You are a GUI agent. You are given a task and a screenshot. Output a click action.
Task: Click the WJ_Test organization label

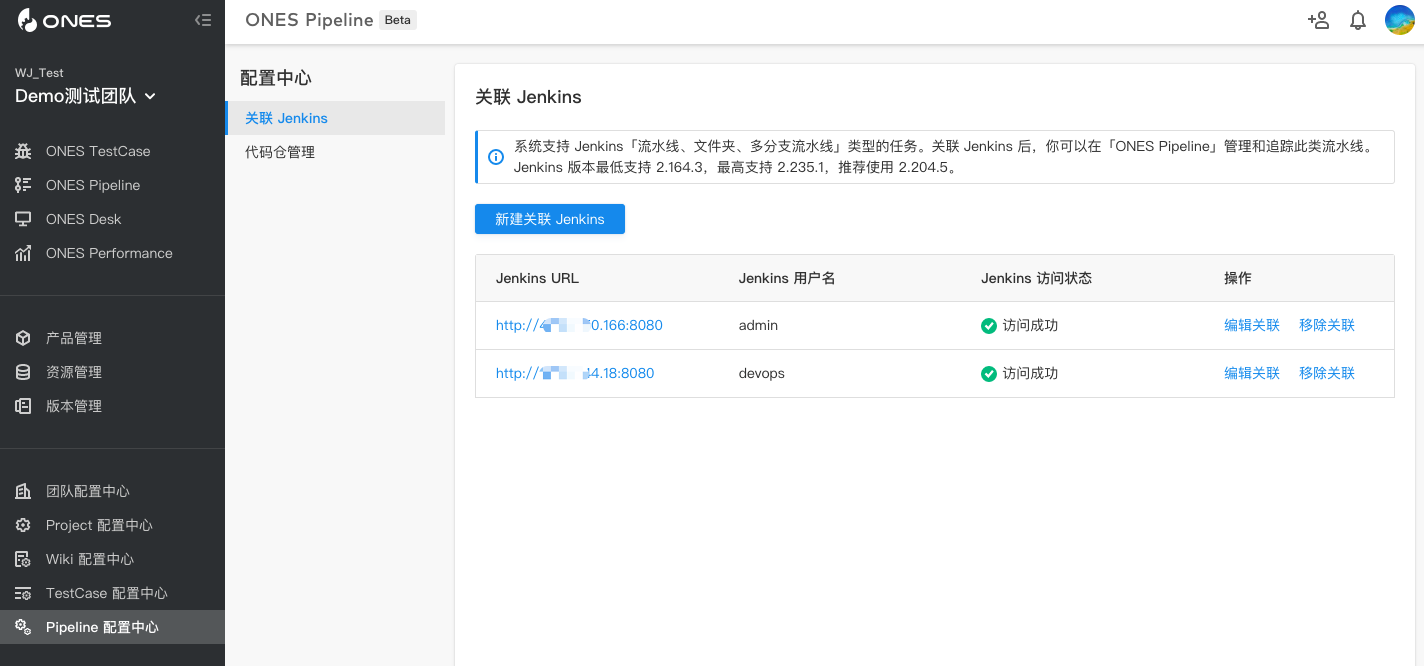pyautogui.click(x=39, y=73)
